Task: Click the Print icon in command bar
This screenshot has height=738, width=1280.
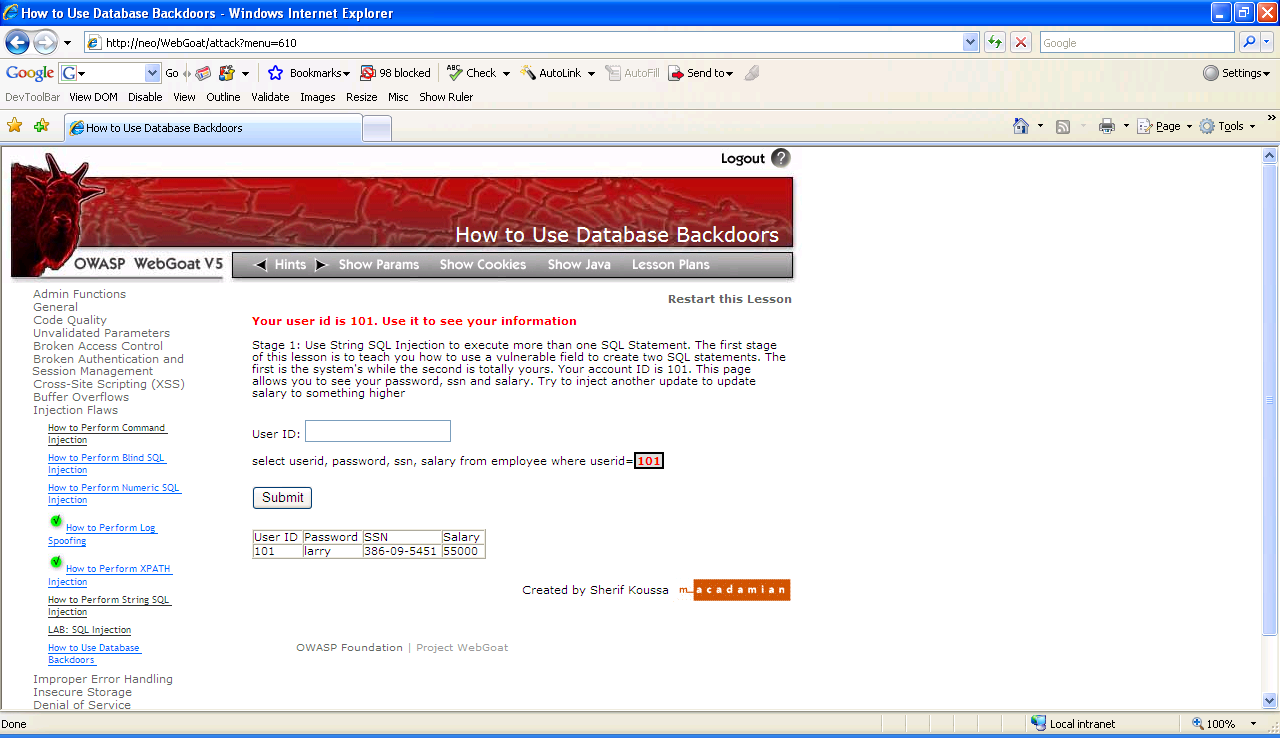Action: (x=1106, y=126)
